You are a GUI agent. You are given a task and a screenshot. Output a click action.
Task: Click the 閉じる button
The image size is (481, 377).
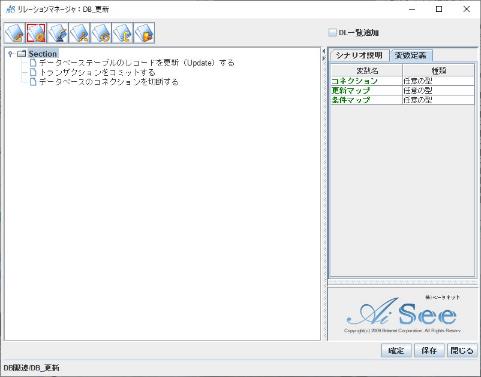click(x=462, y=350)
